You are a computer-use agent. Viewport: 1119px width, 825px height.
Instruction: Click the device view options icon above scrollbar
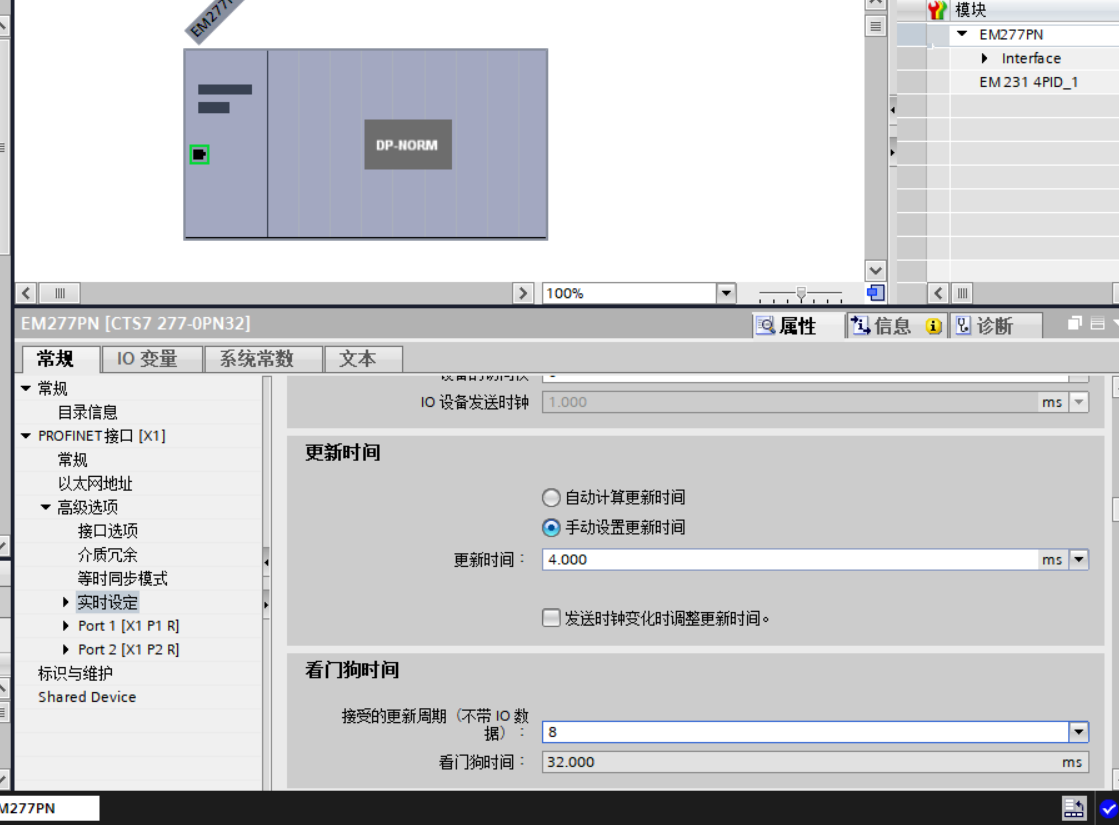[876, 26]
